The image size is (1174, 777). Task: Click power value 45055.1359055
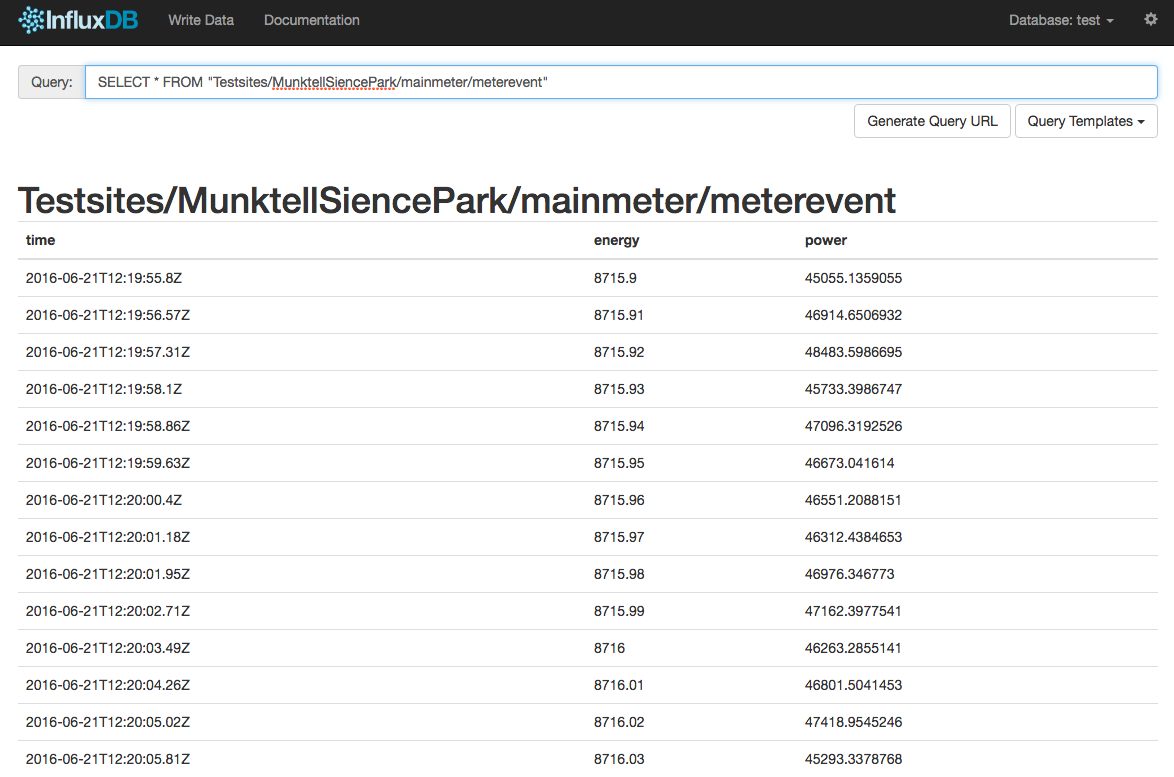854,278
